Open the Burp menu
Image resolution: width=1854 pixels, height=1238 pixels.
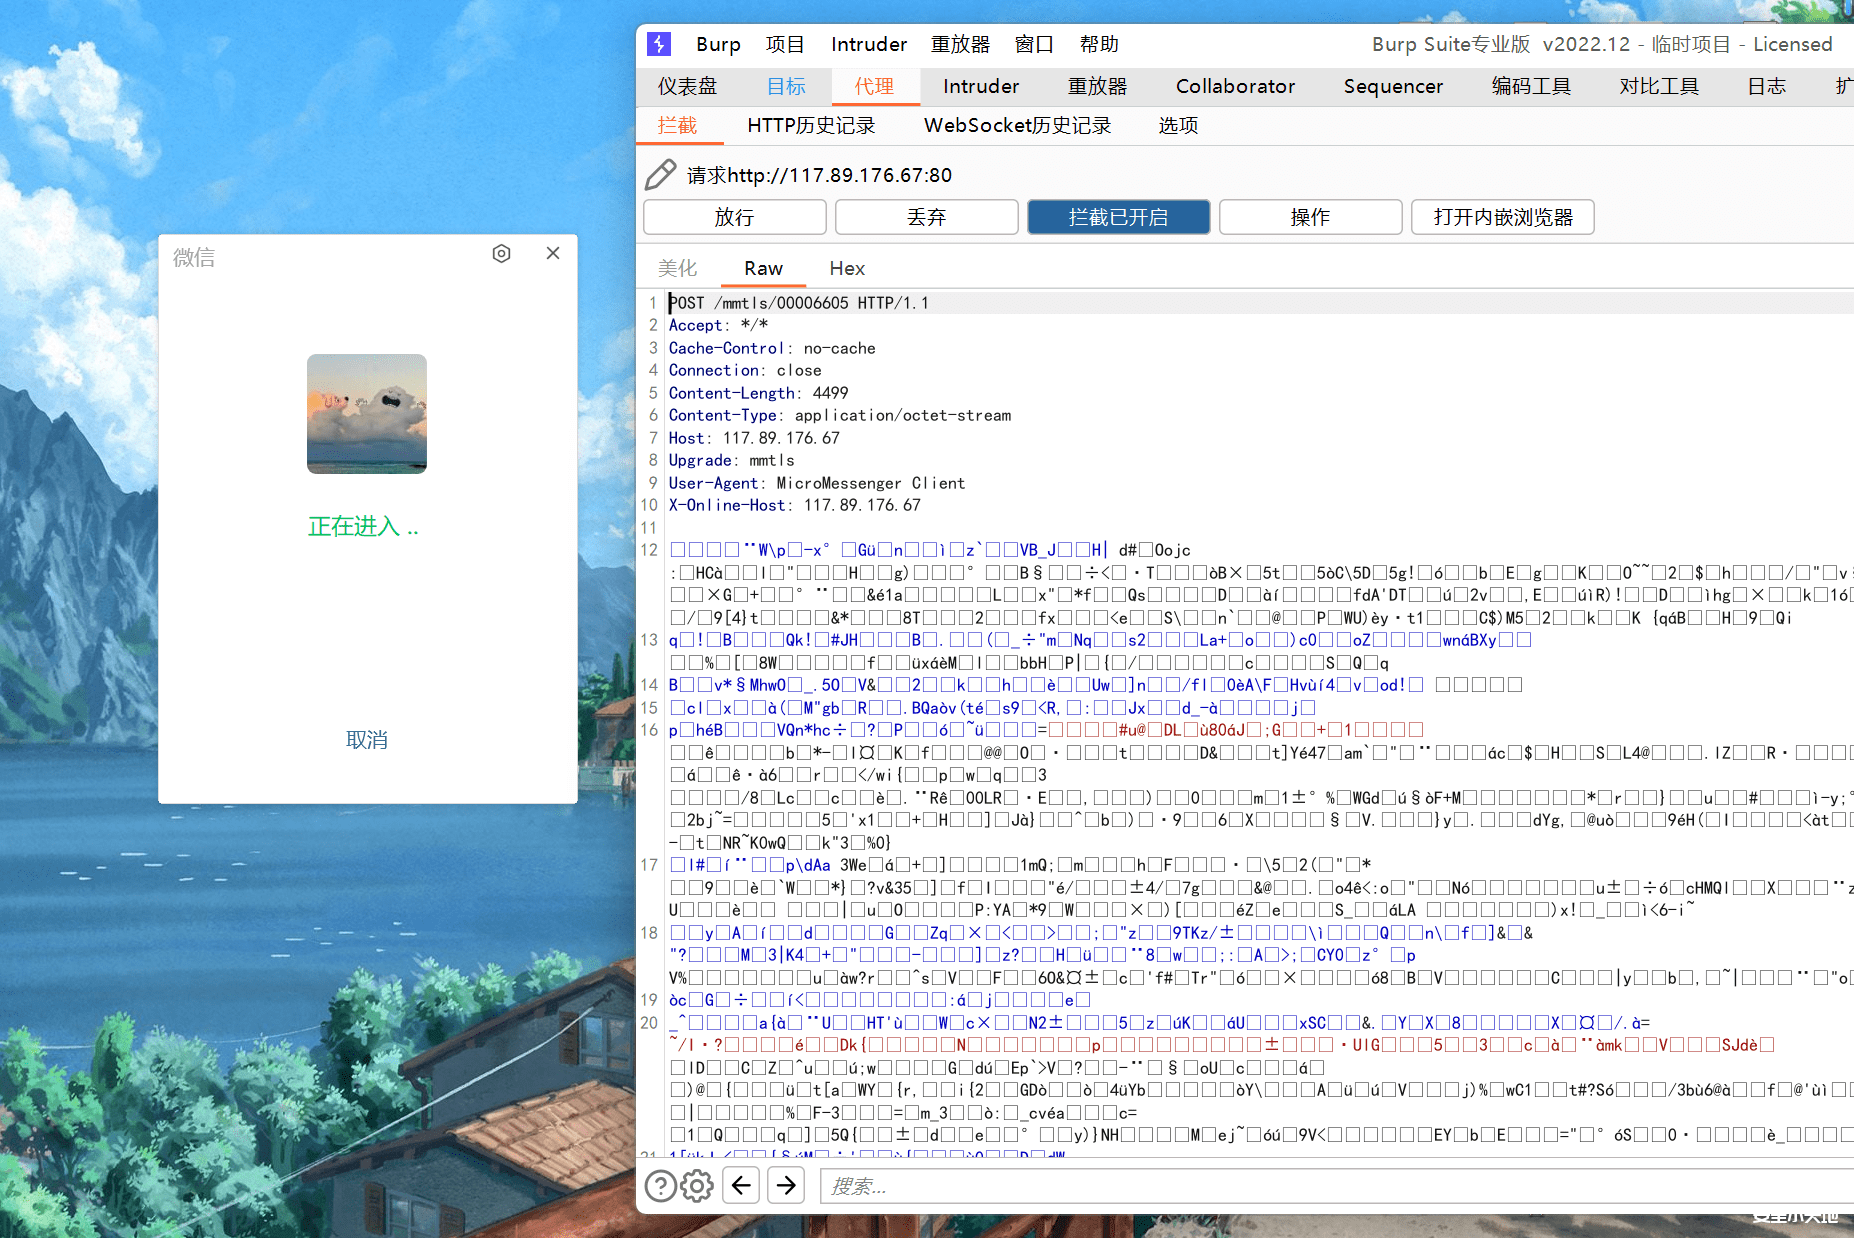point(718,44)
